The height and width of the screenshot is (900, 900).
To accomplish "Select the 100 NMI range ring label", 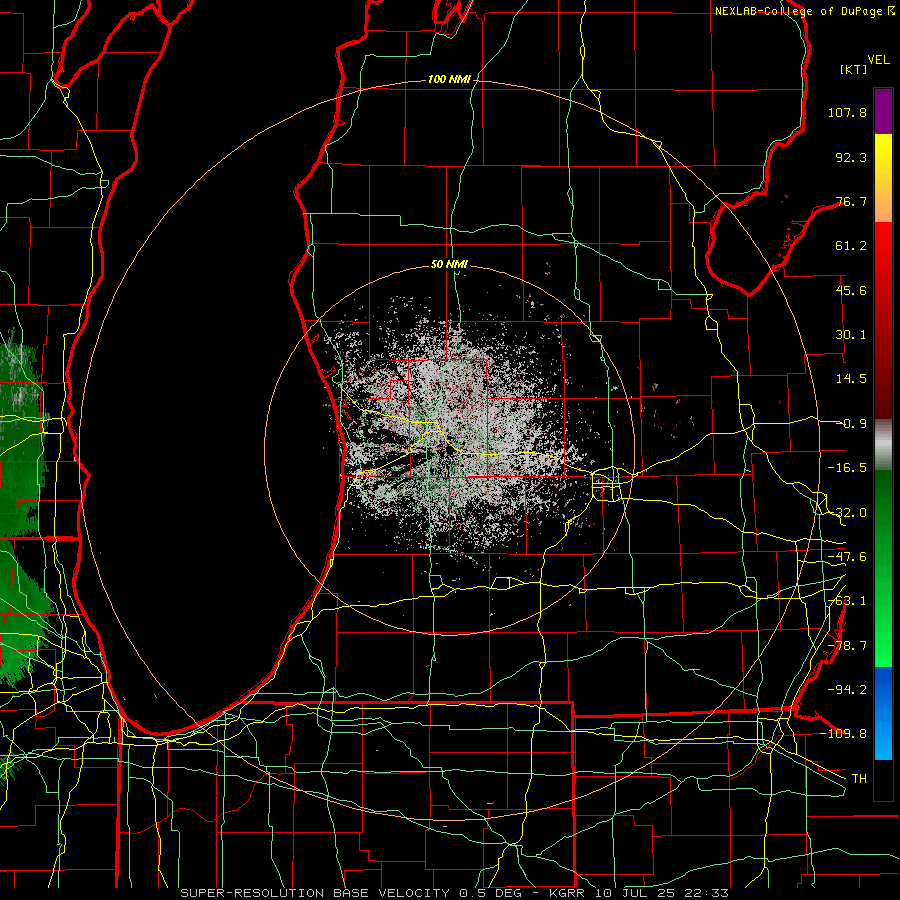I will (x=449, y=79).
